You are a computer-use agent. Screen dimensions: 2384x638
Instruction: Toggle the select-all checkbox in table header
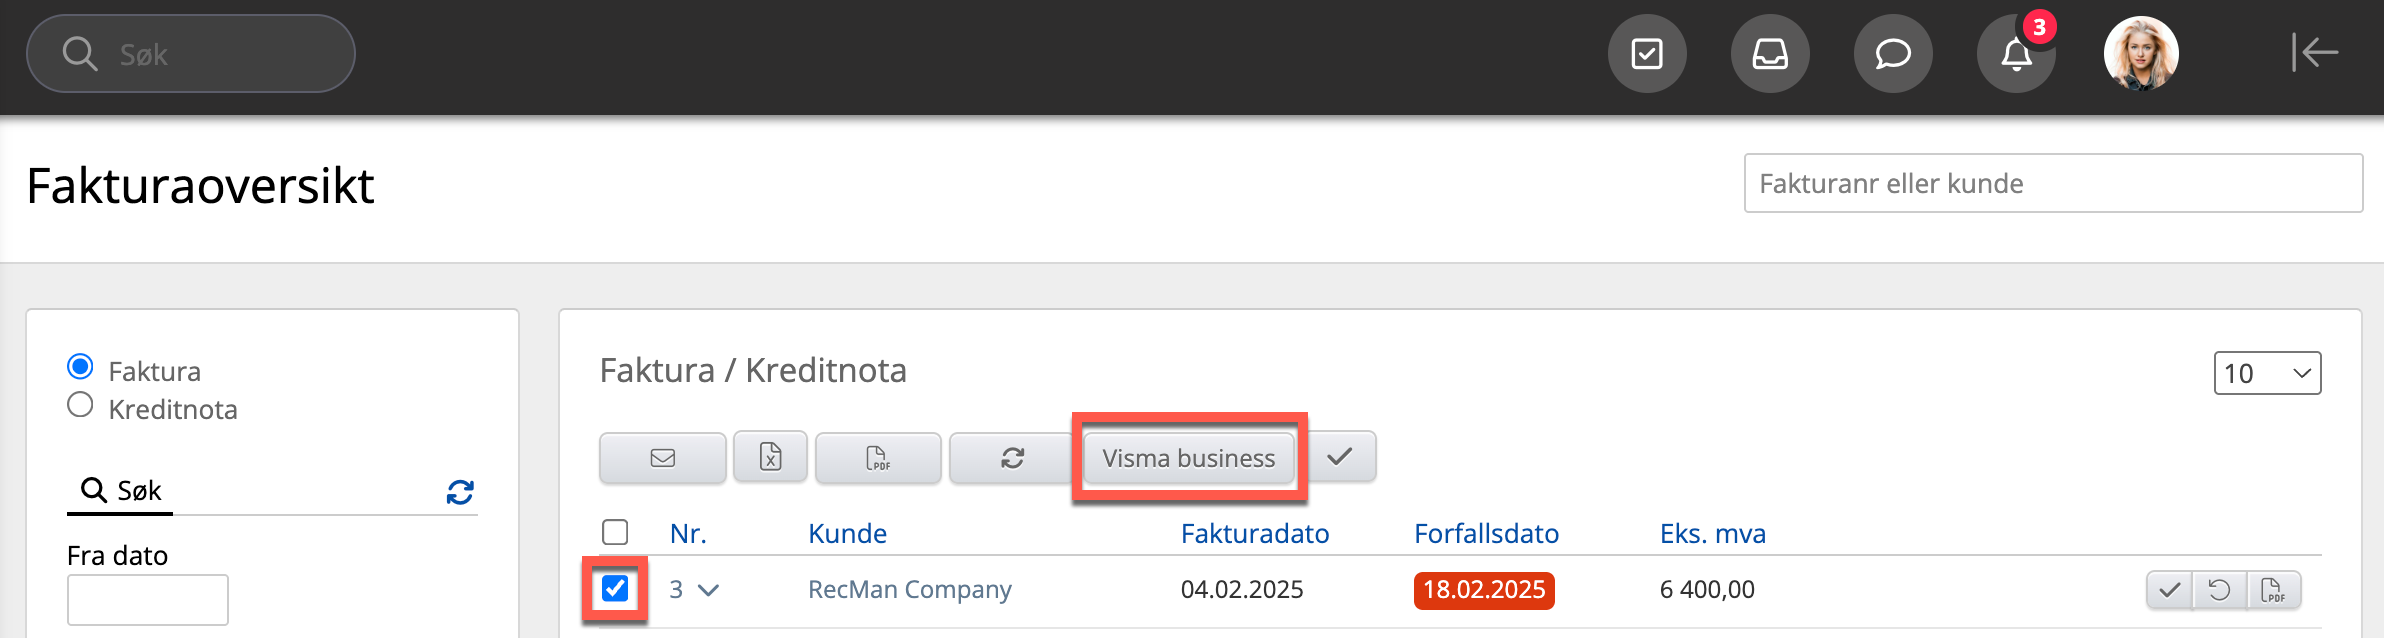615,532
